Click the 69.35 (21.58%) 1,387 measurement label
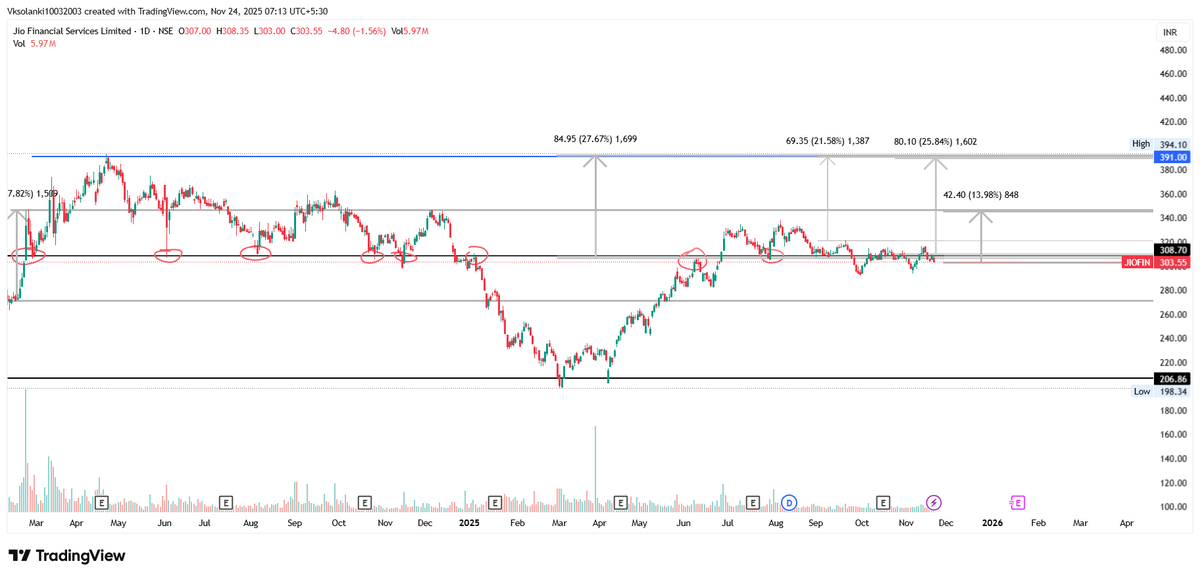 [826, 142]
